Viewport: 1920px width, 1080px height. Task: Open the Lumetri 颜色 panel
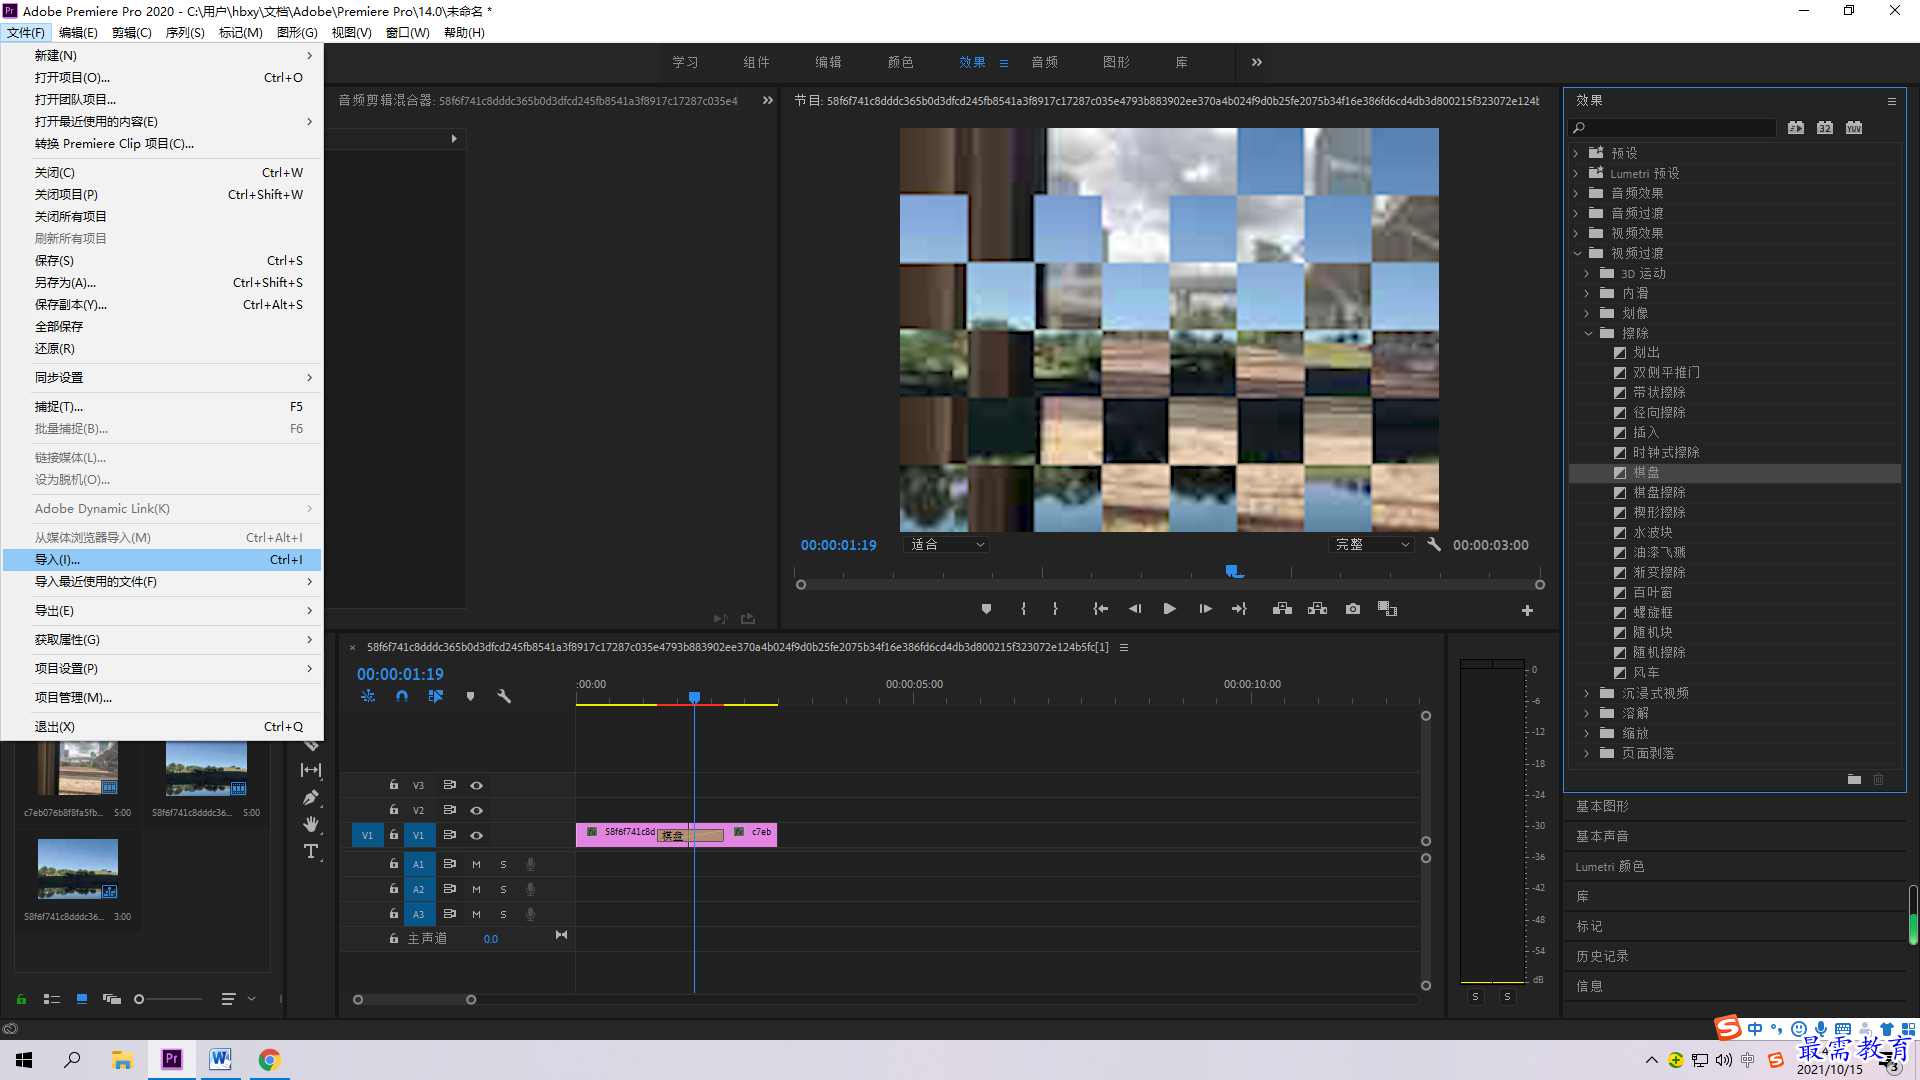1610,866
